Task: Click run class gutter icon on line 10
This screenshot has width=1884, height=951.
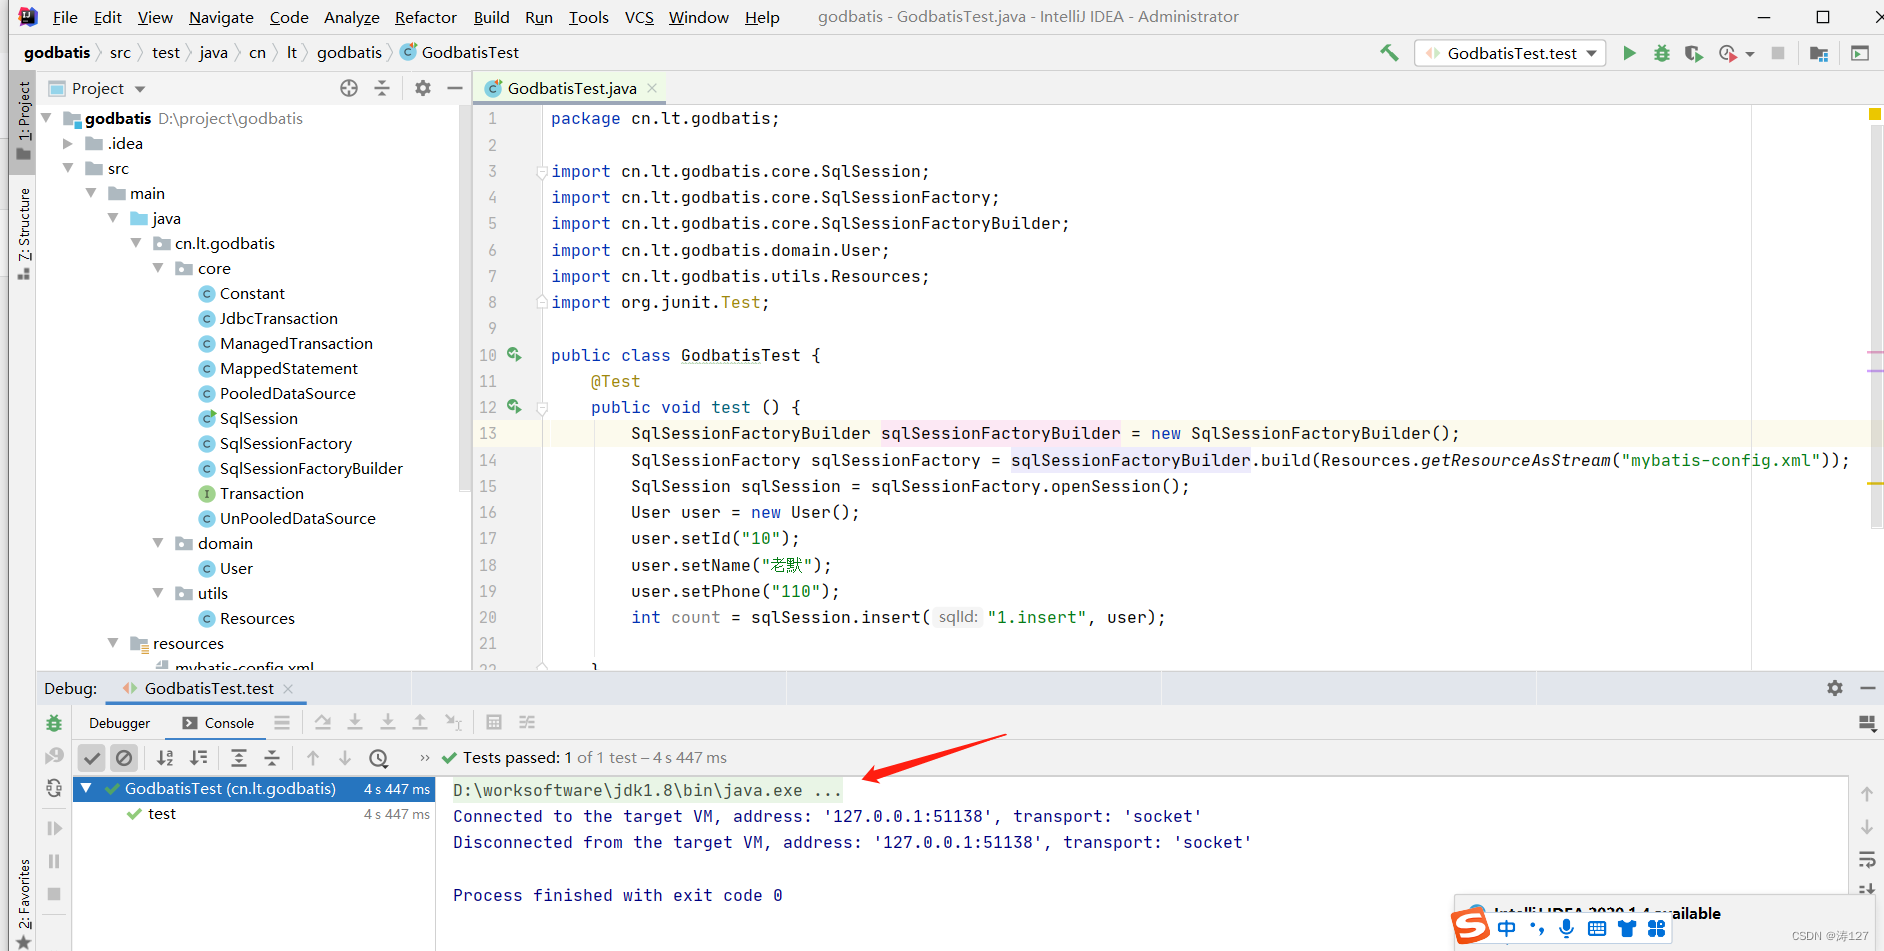Action: click(x=514, y=354)
